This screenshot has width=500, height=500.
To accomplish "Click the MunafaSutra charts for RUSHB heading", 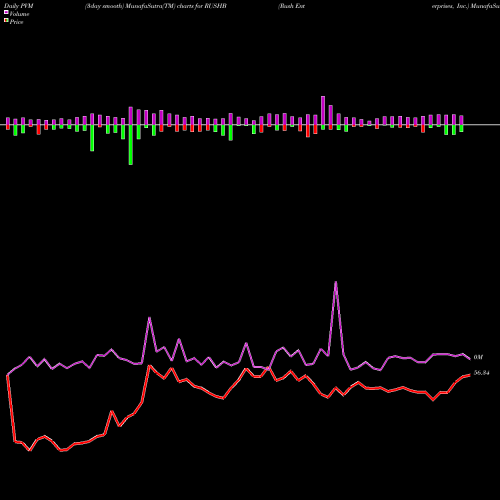I will [x=156, y=6].
